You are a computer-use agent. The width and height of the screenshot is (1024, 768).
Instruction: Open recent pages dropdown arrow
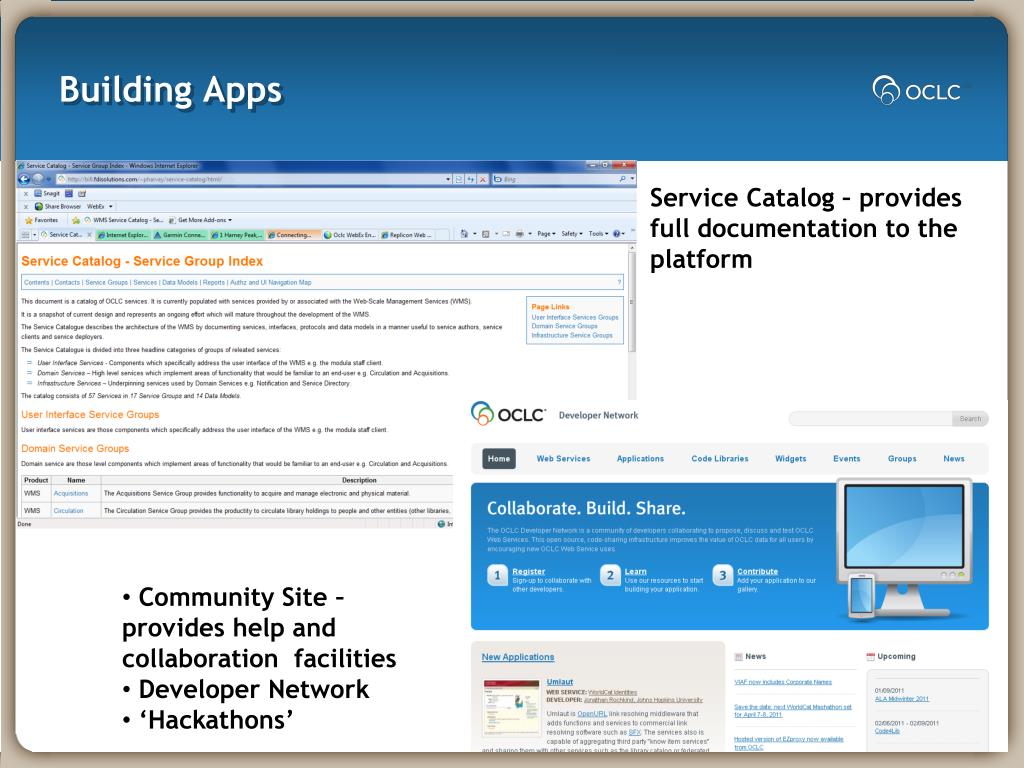pos(48,179)
